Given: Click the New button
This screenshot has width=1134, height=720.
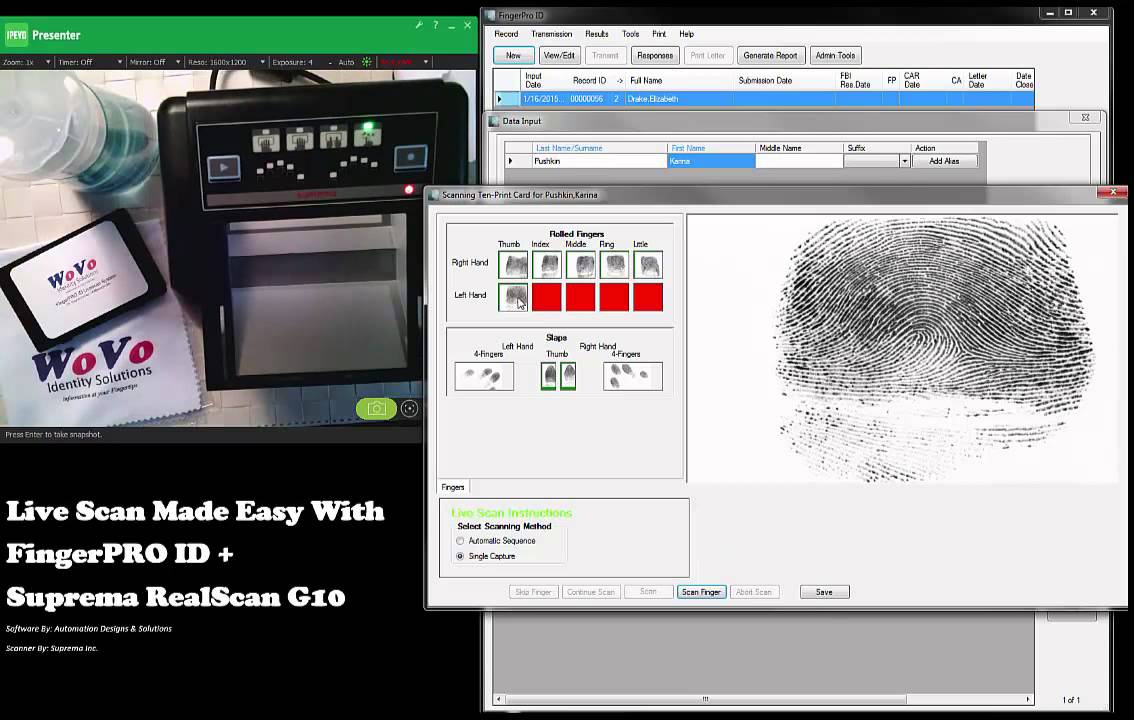Looking at the screenshot, I should coord(513,56).
